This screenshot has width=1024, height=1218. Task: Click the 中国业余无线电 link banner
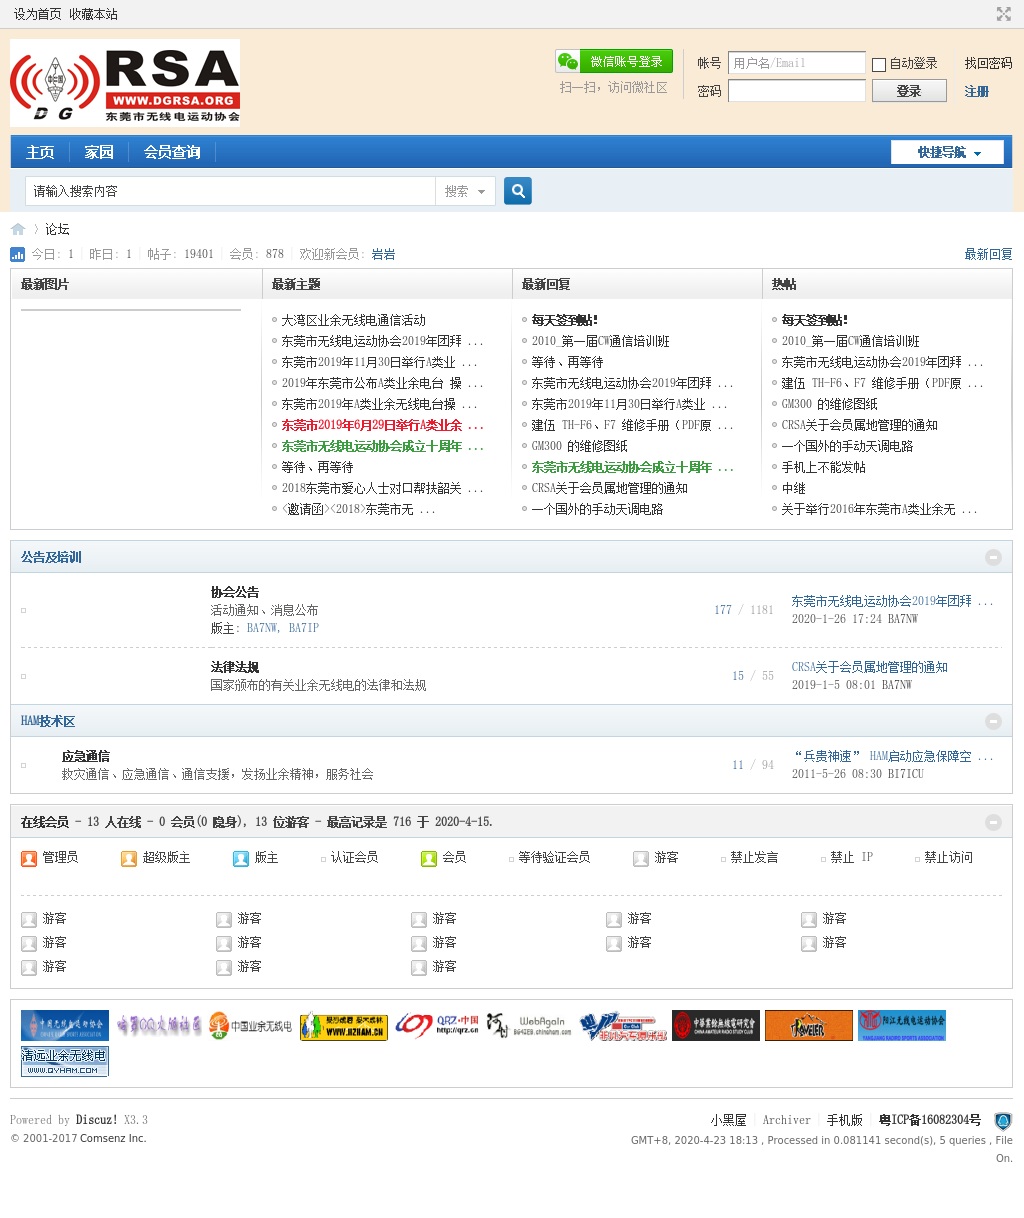pos(251,1025)
